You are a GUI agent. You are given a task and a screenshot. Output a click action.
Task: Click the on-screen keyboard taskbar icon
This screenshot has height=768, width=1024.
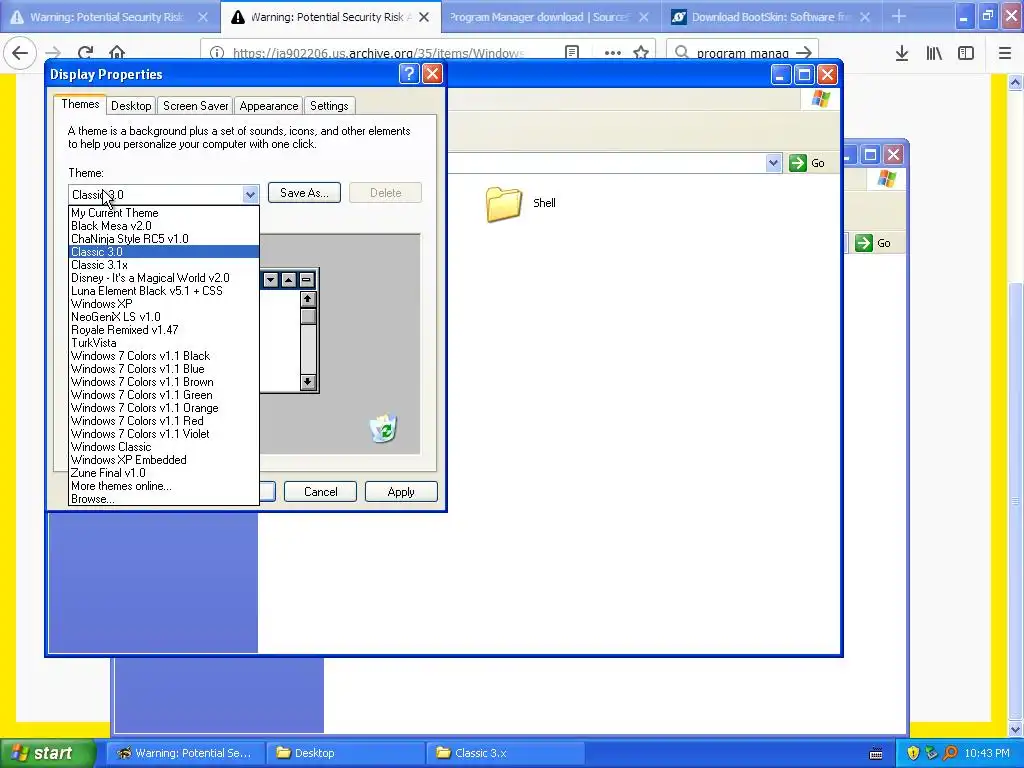876,754
